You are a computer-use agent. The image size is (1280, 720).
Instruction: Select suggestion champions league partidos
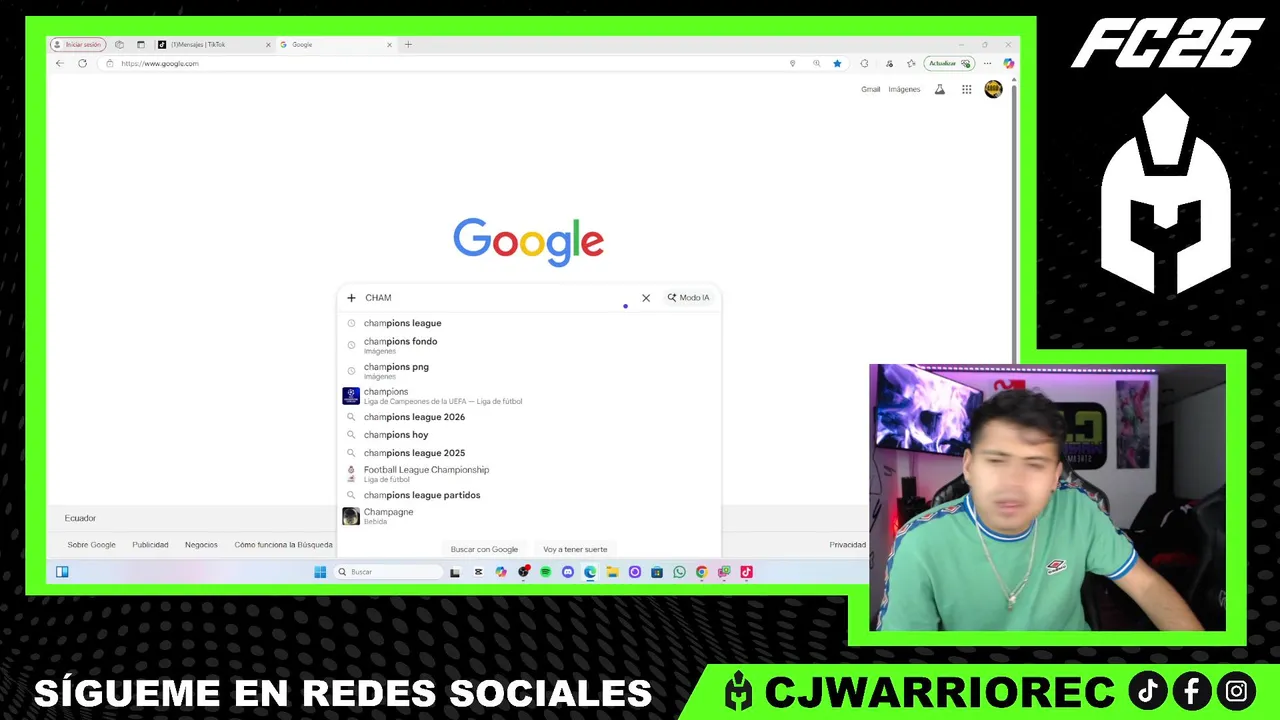point(528,495)
